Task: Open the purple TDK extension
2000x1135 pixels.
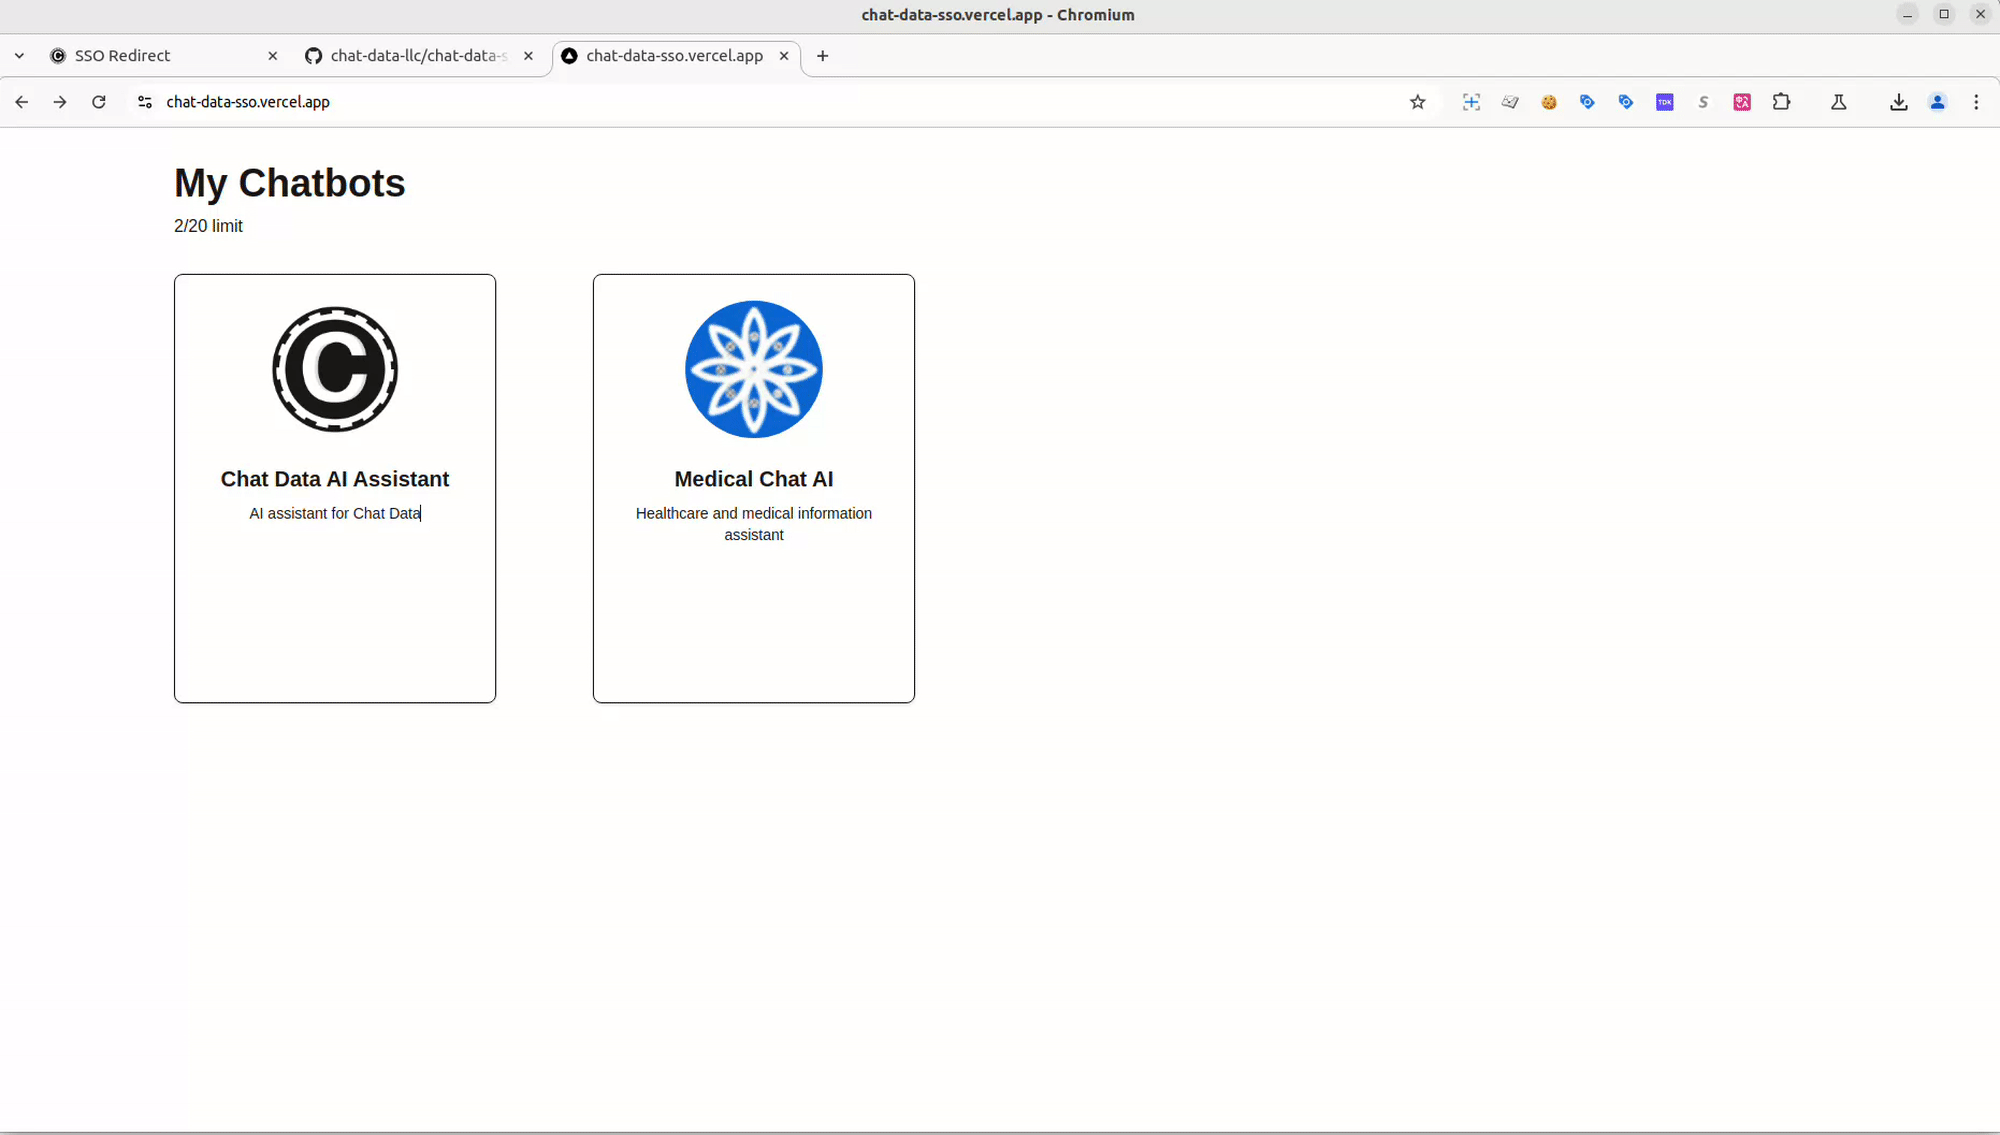Action: click(x=1665, y=102)
